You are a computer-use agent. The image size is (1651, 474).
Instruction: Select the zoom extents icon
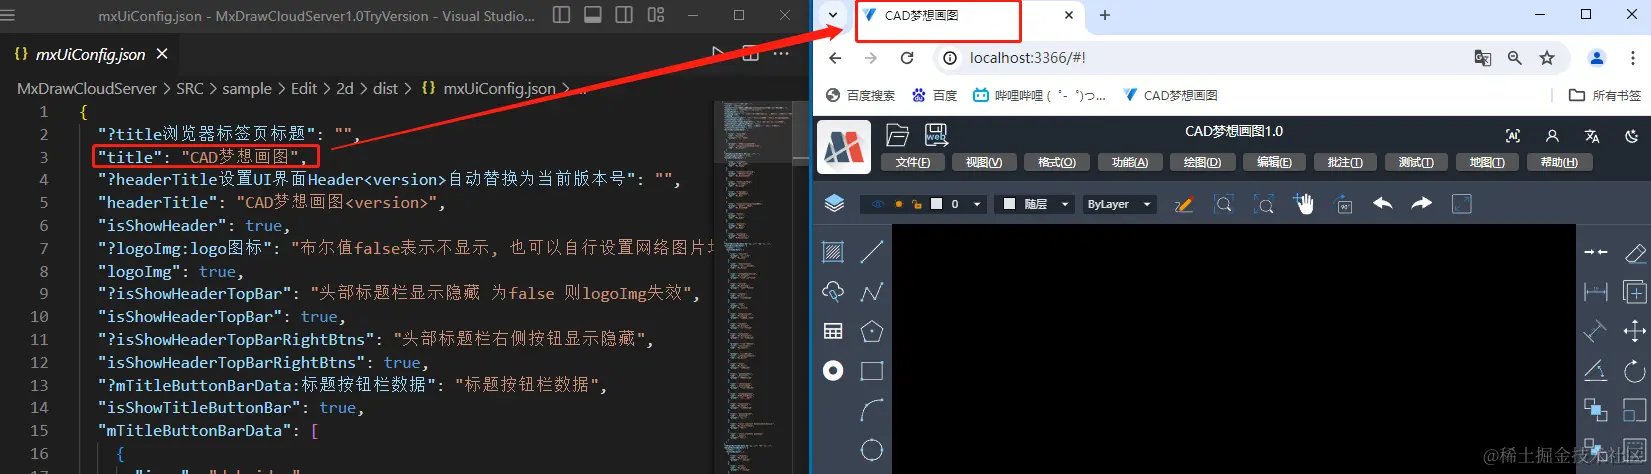pos(1264,204)
